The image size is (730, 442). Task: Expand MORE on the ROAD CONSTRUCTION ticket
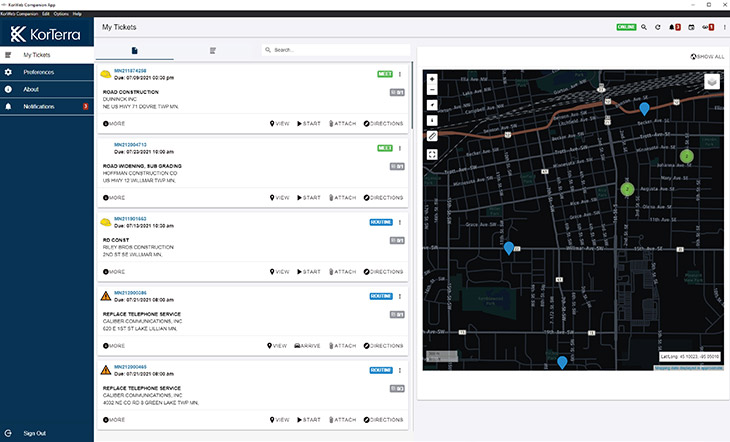coord(114,124)
